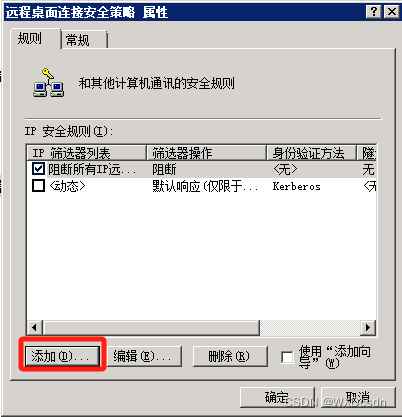Sort by IP 筛选器列表 column header
Screen dimensions: 402x417
coord(86,153)
